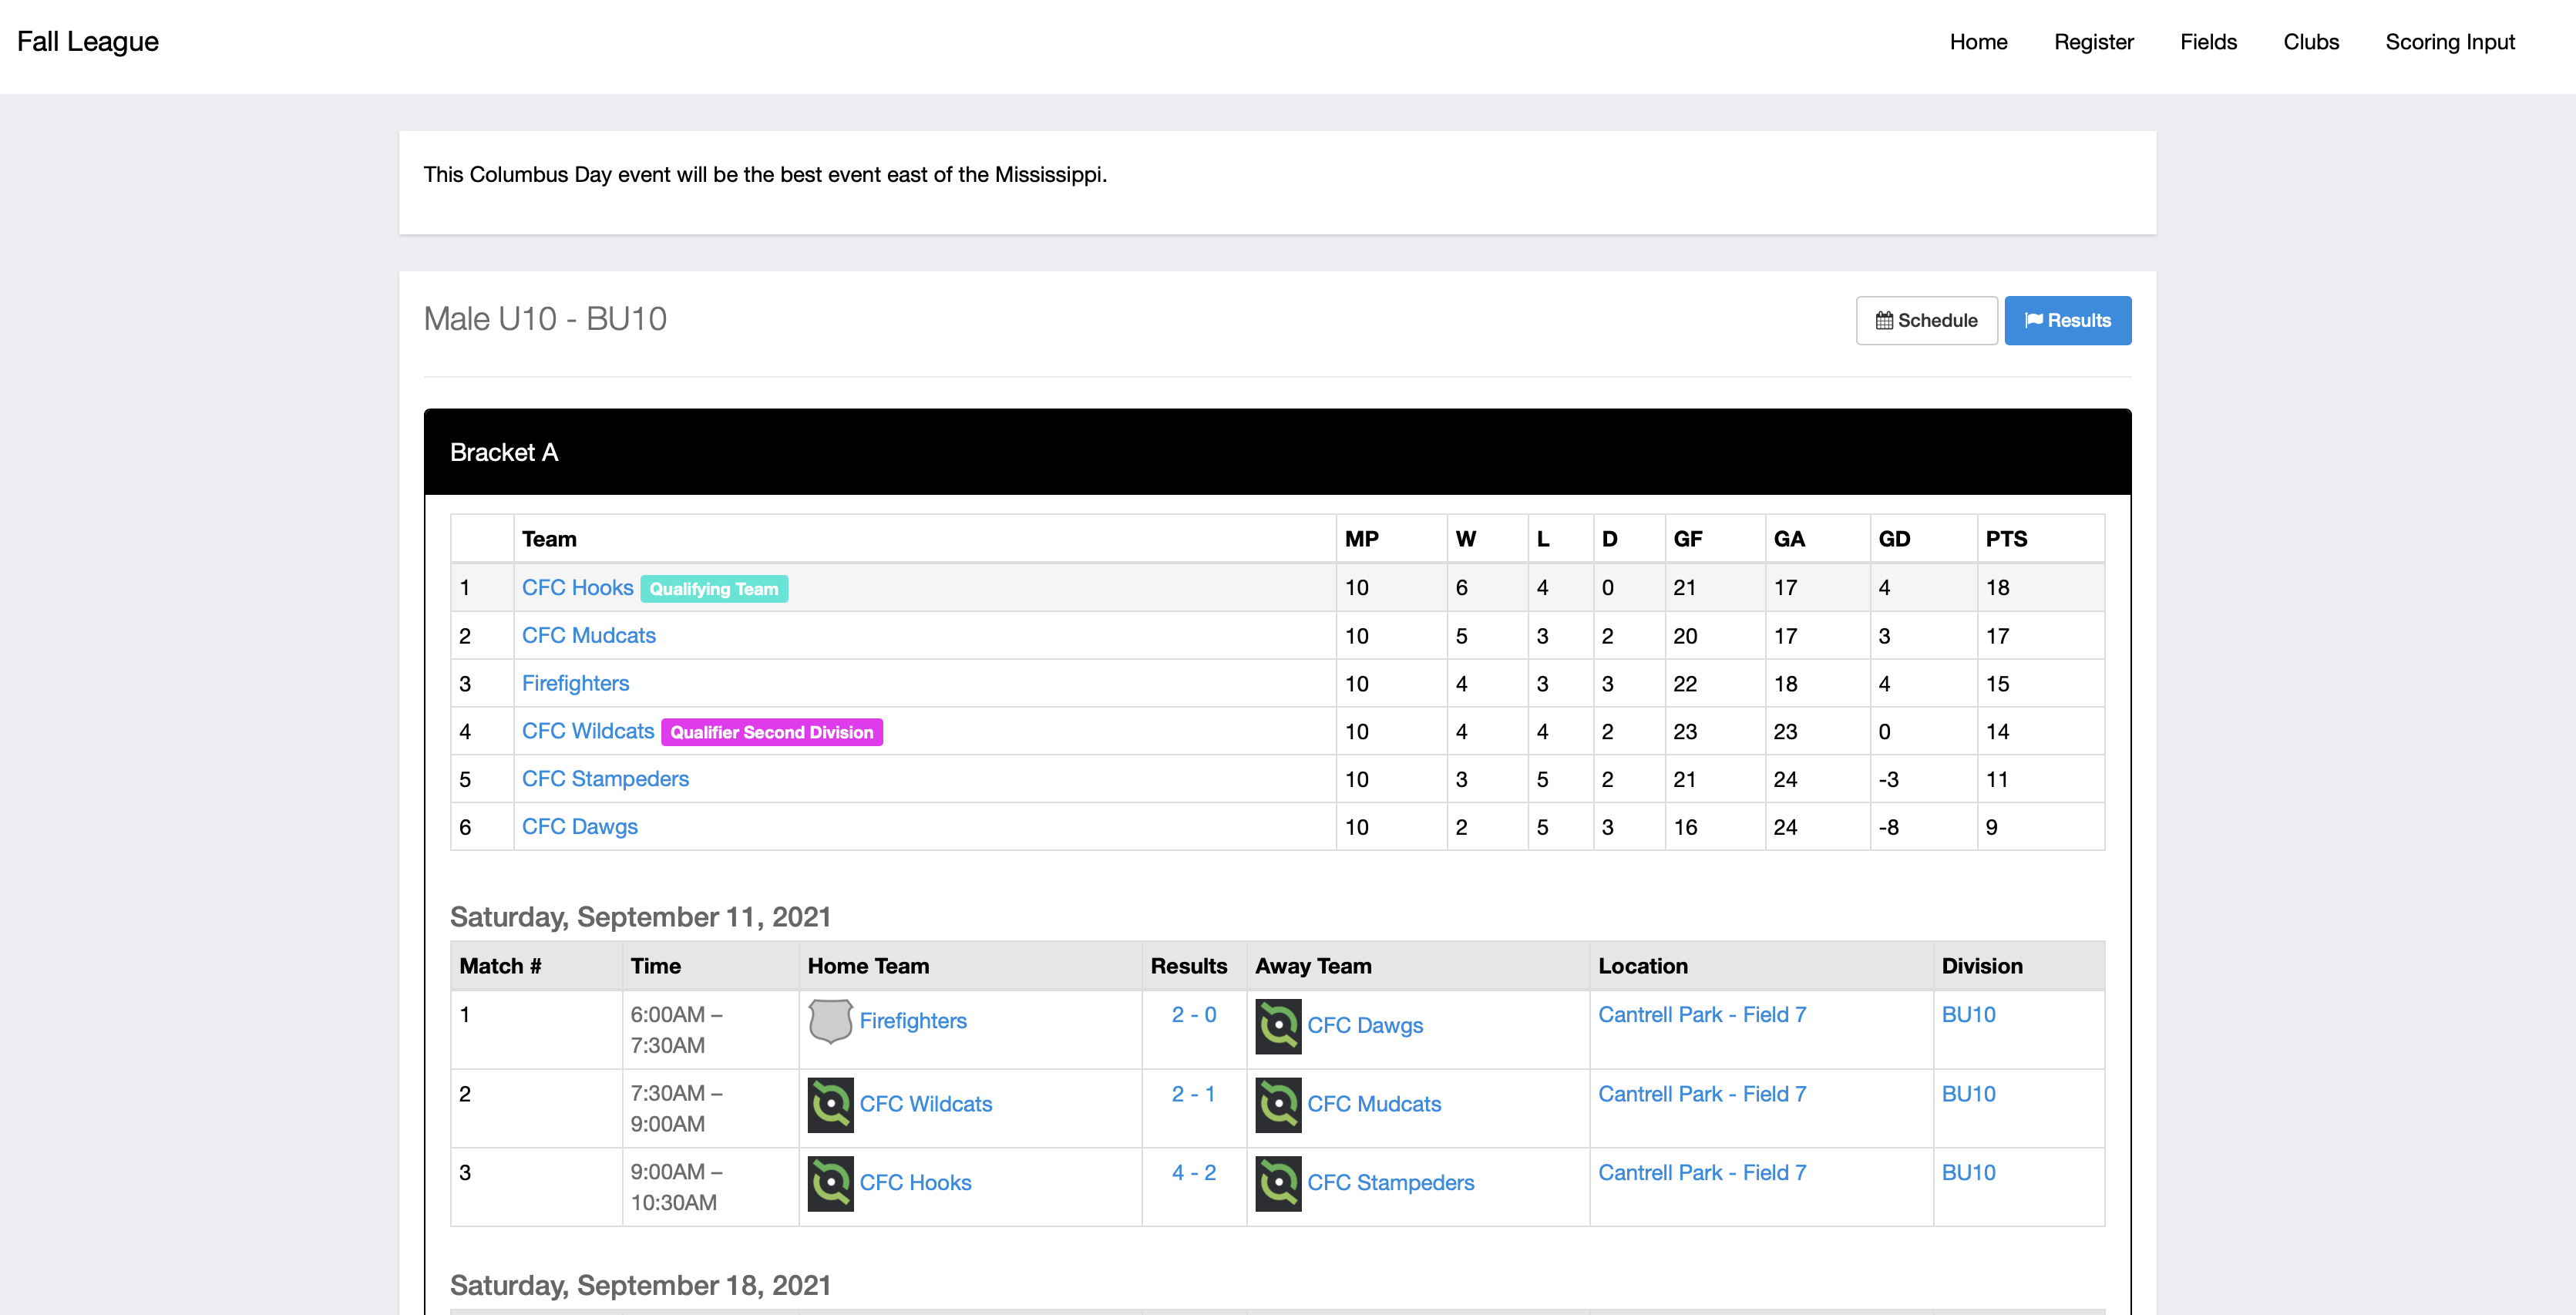Open the 2 - 1 result link
The height and width of the screenshot is (1315, 2576).
(x=1193, y=1095)
